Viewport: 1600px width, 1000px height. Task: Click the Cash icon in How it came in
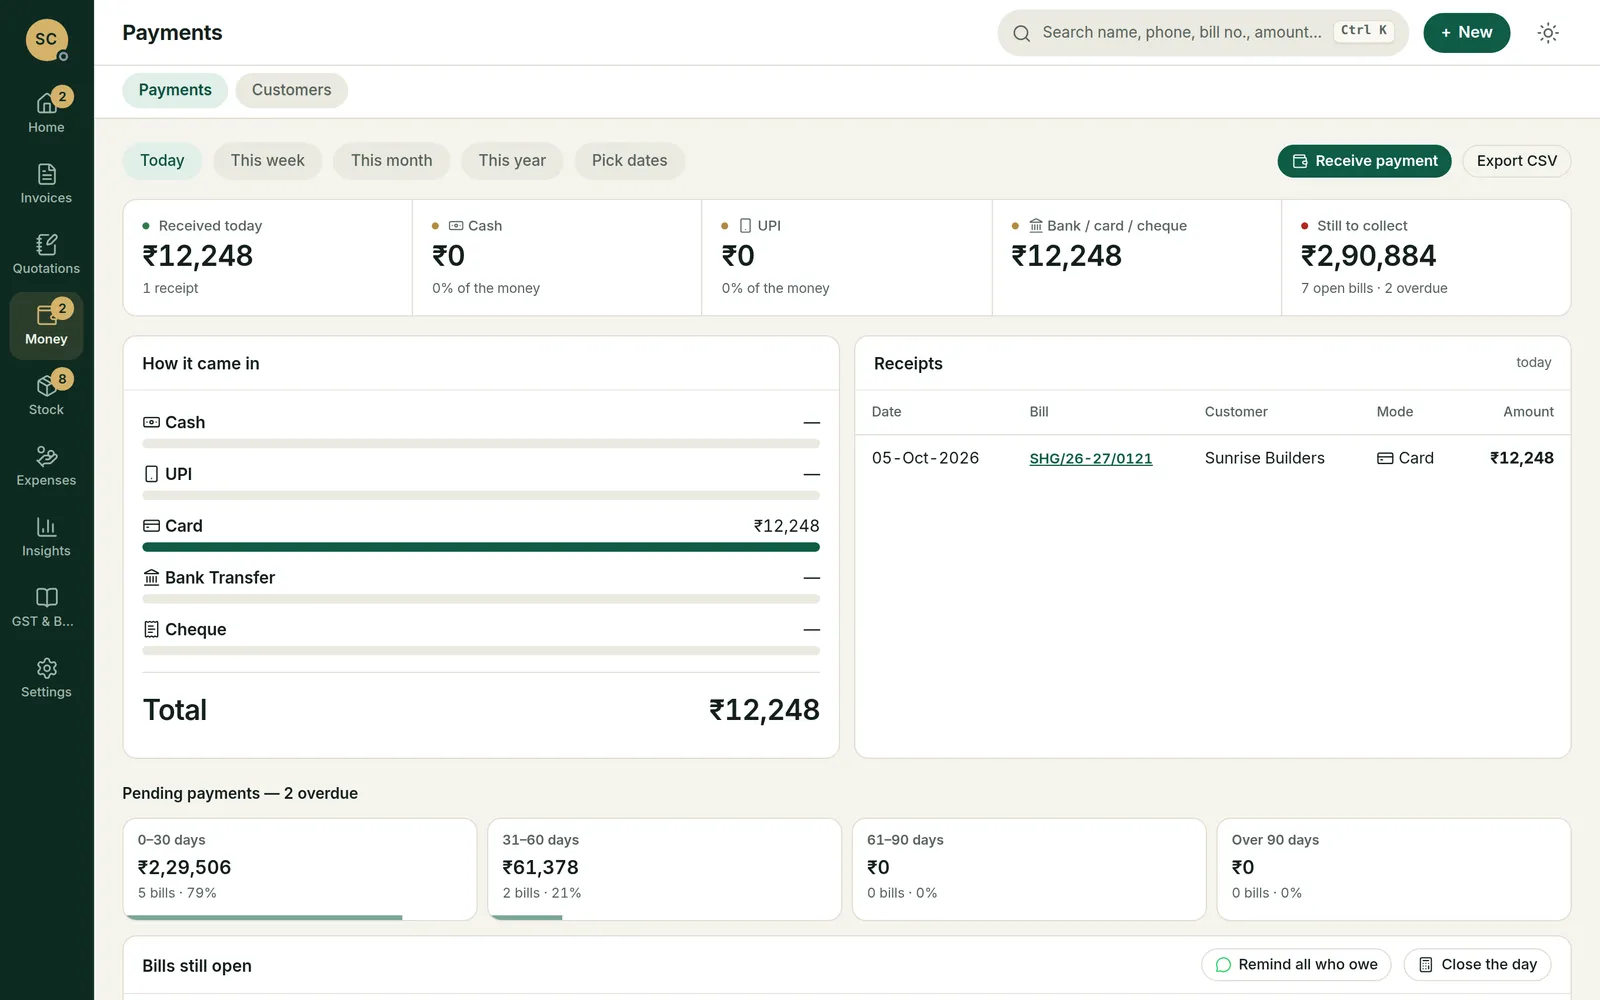151,423
